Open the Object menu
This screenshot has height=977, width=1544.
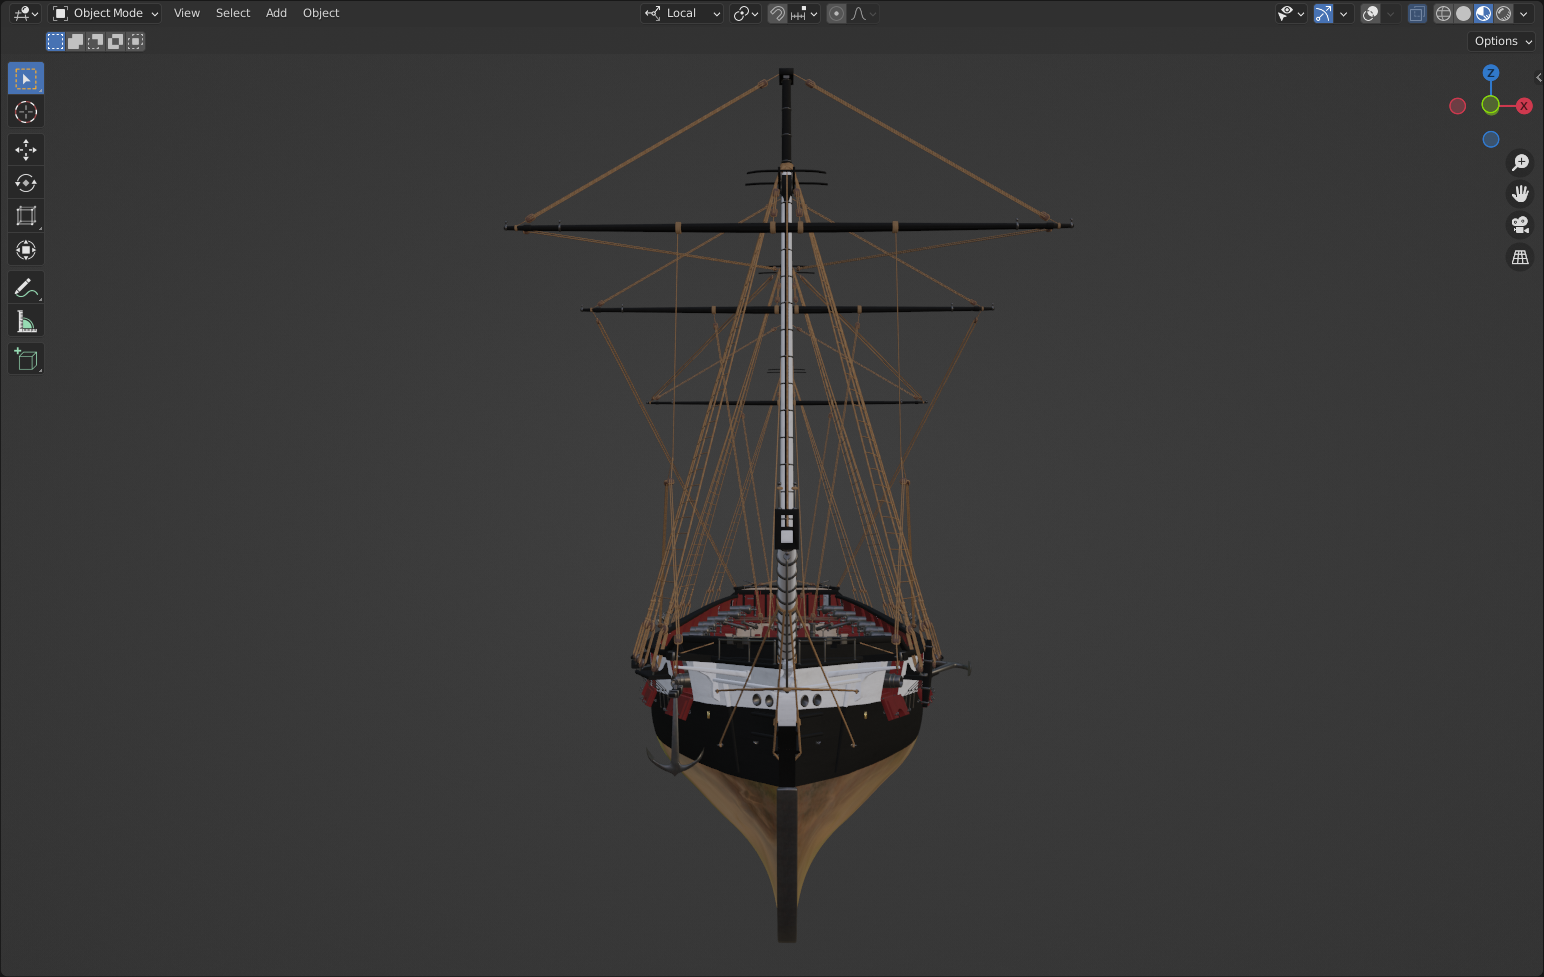point(321,13)
